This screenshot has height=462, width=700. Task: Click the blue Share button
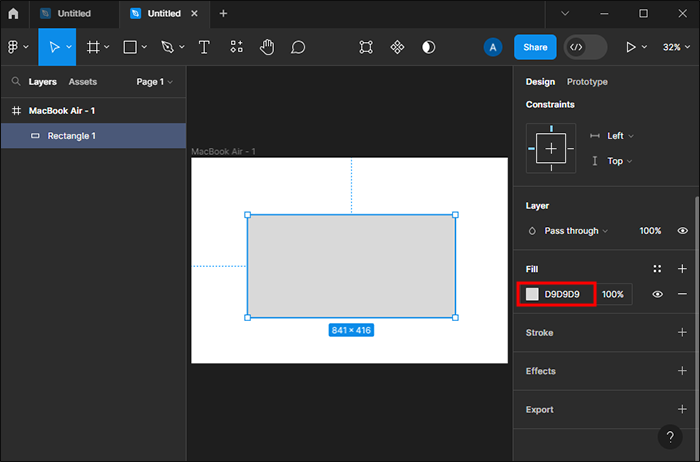(535, 47)
